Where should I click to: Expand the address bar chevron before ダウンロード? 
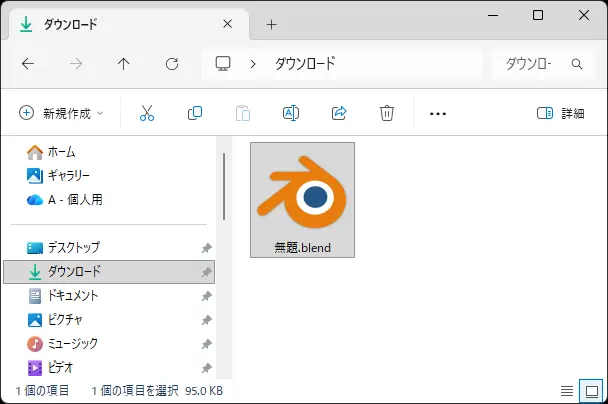point(253,64)
